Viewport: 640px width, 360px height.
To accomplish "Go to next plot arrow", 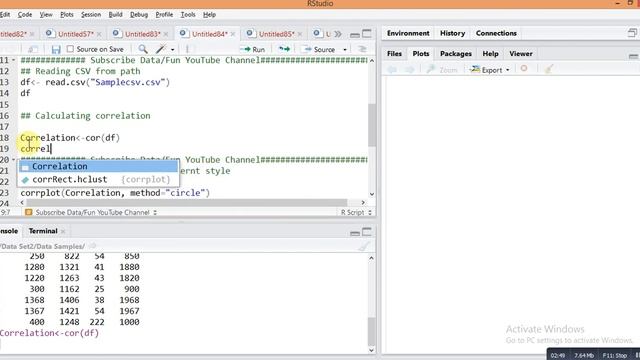I will [409, 70].
